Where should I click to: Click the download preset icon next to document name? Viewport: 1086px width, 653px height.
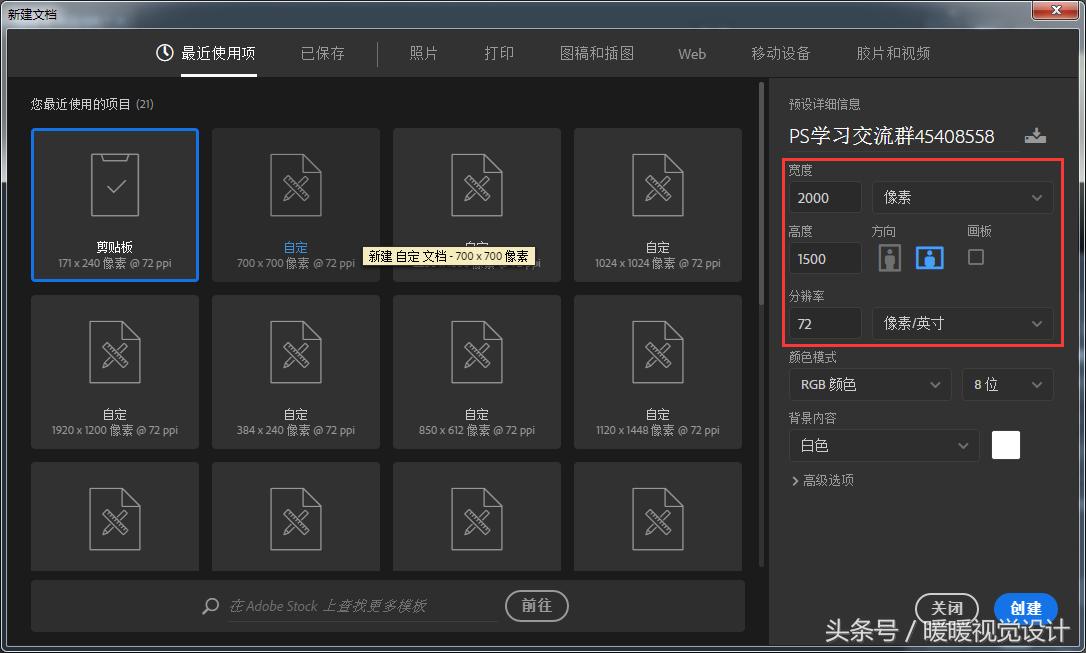pos(1036,134)
